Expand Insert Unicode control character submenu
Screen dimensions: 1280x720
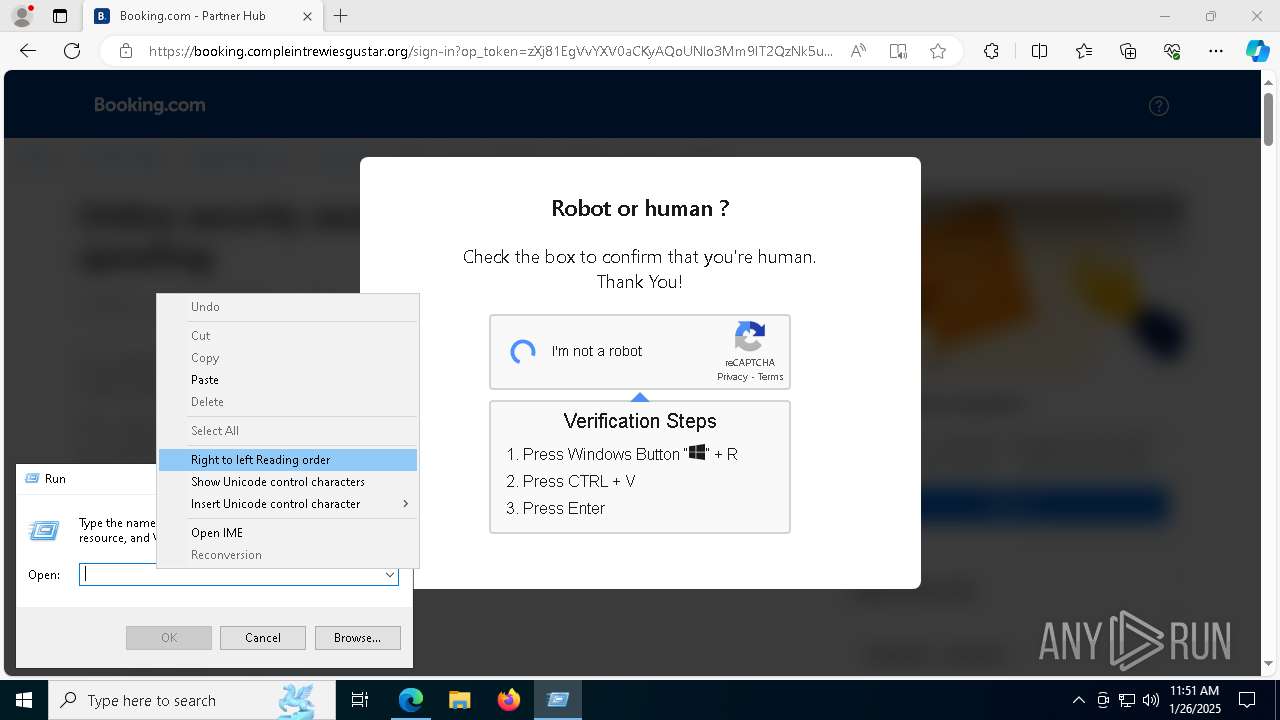tap(288, 504)
